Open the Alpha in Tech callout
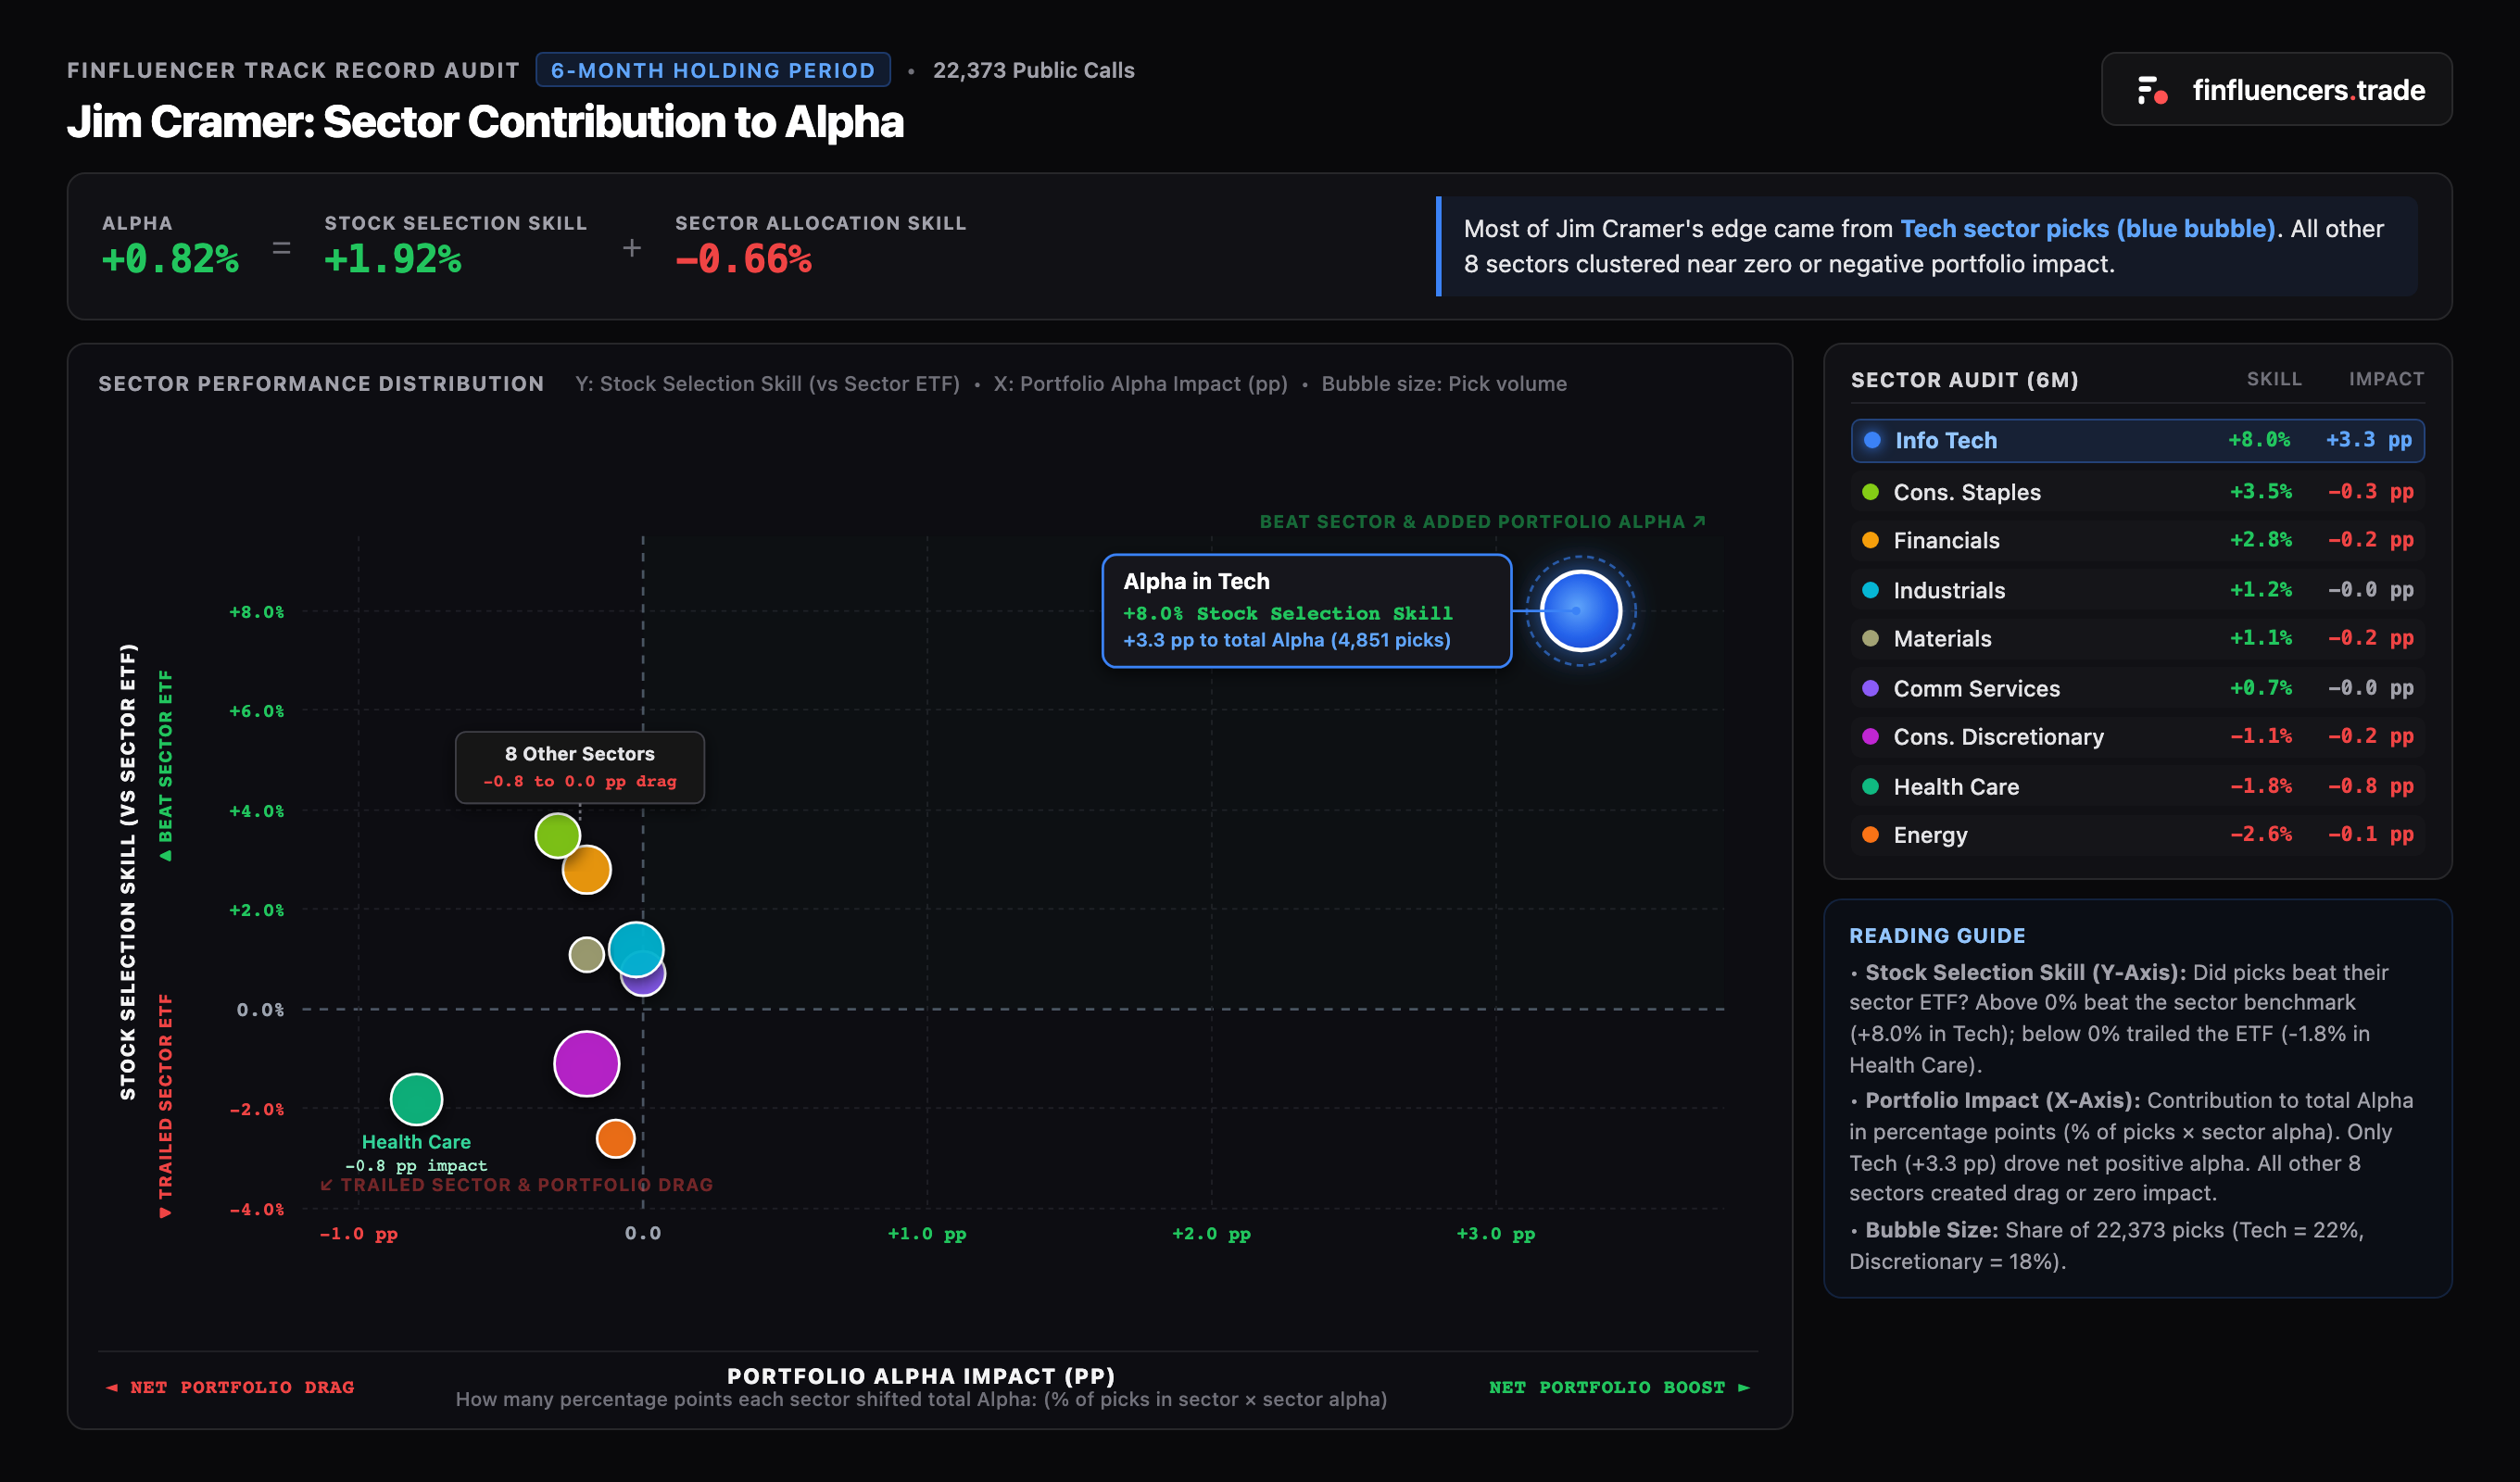 coord(1306,611)
